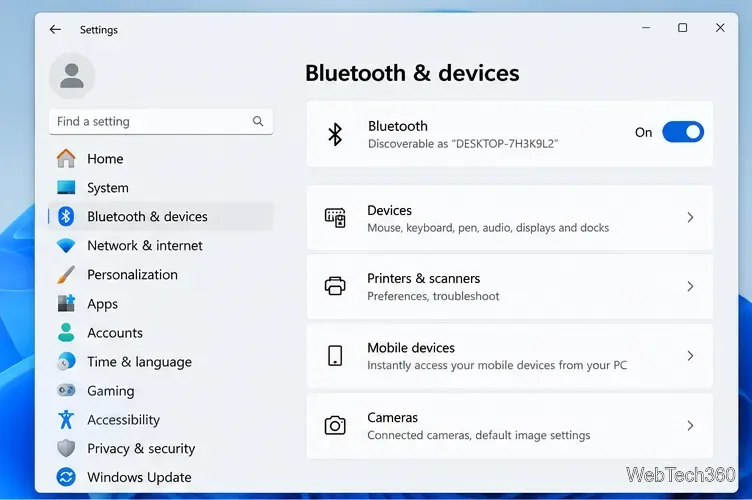Screen dimensions: 752x500
Task: Open Gaming settings
Action: pyautogui.click(x=161, y=391)
